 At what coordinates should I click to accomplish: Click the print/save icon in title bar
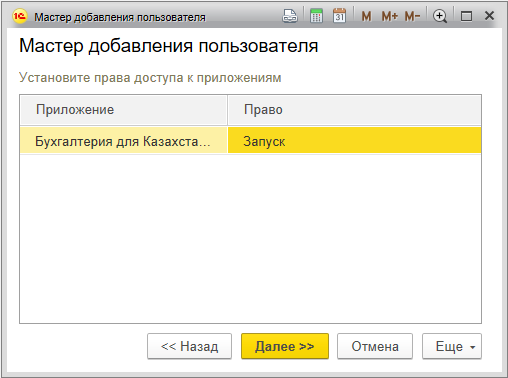click(290, 16)
